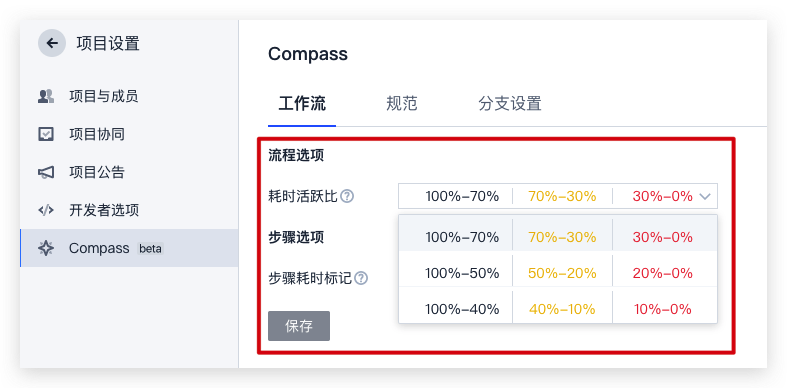Click the Compass star icon in sidebar
The width and height of the screenshot is (787, 388).
[x=46, y=248]
